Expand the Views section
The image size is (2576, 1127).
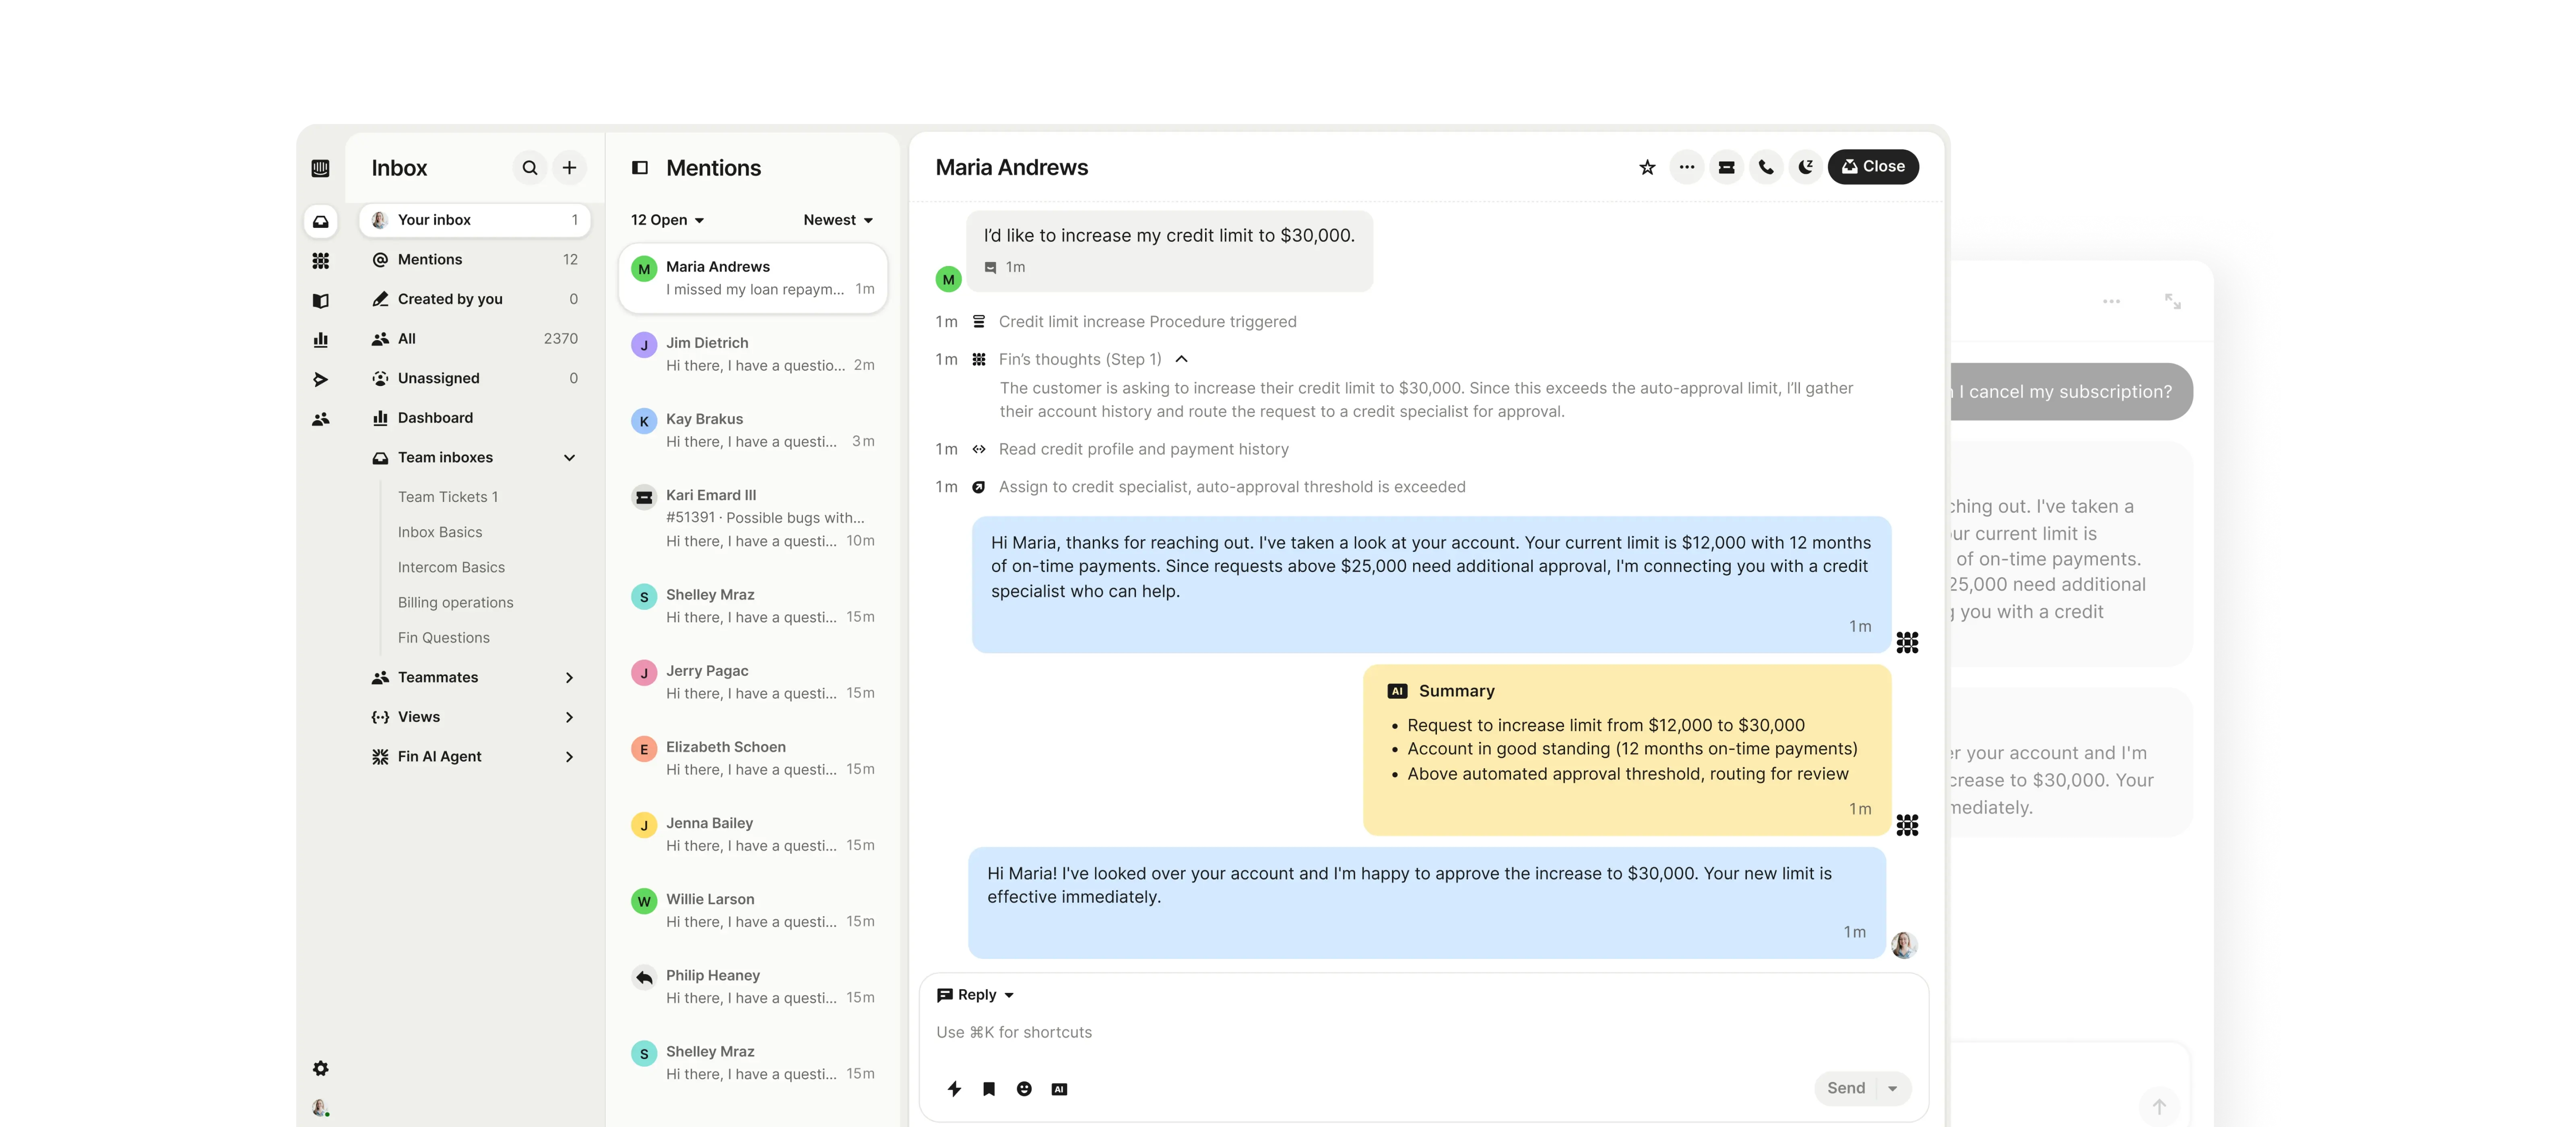(x=569, y=717)
